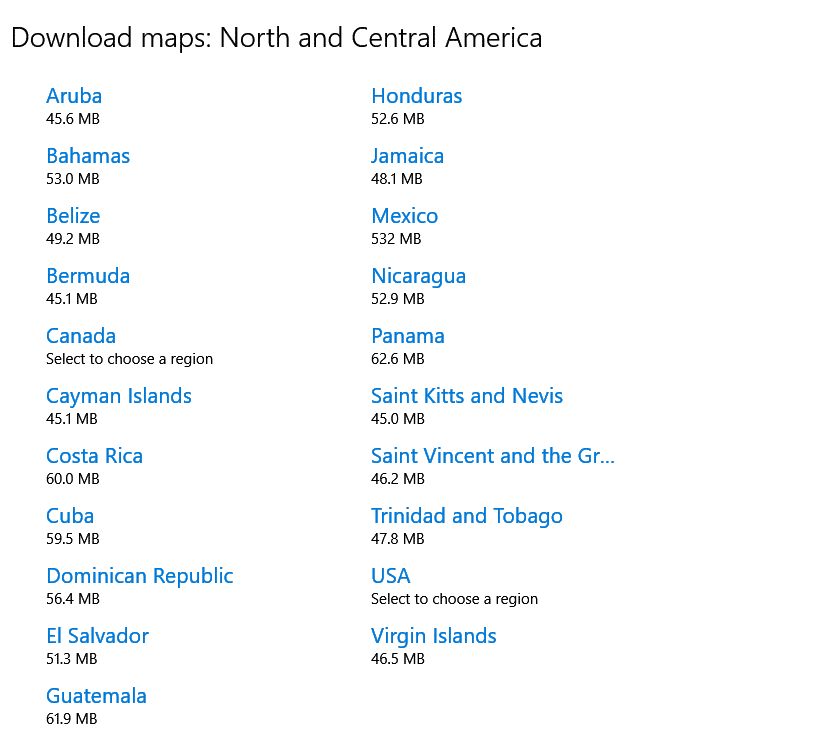Click the 45.1 MB size under Bermuda
Screen dimensions: 821x749
tap(72, 299)
